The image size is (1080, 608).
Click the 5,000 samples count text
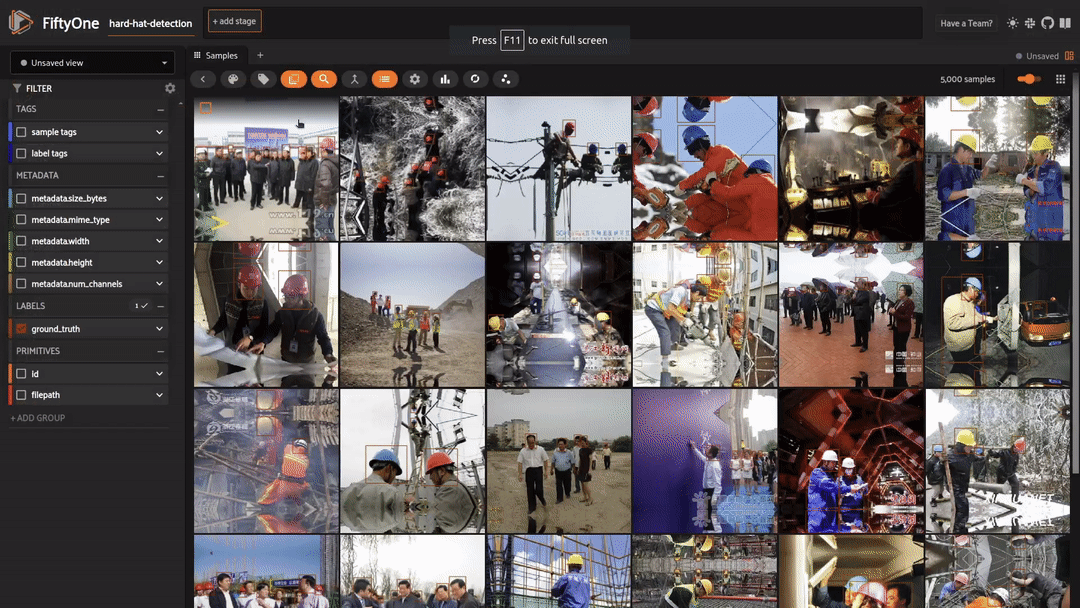967,79
